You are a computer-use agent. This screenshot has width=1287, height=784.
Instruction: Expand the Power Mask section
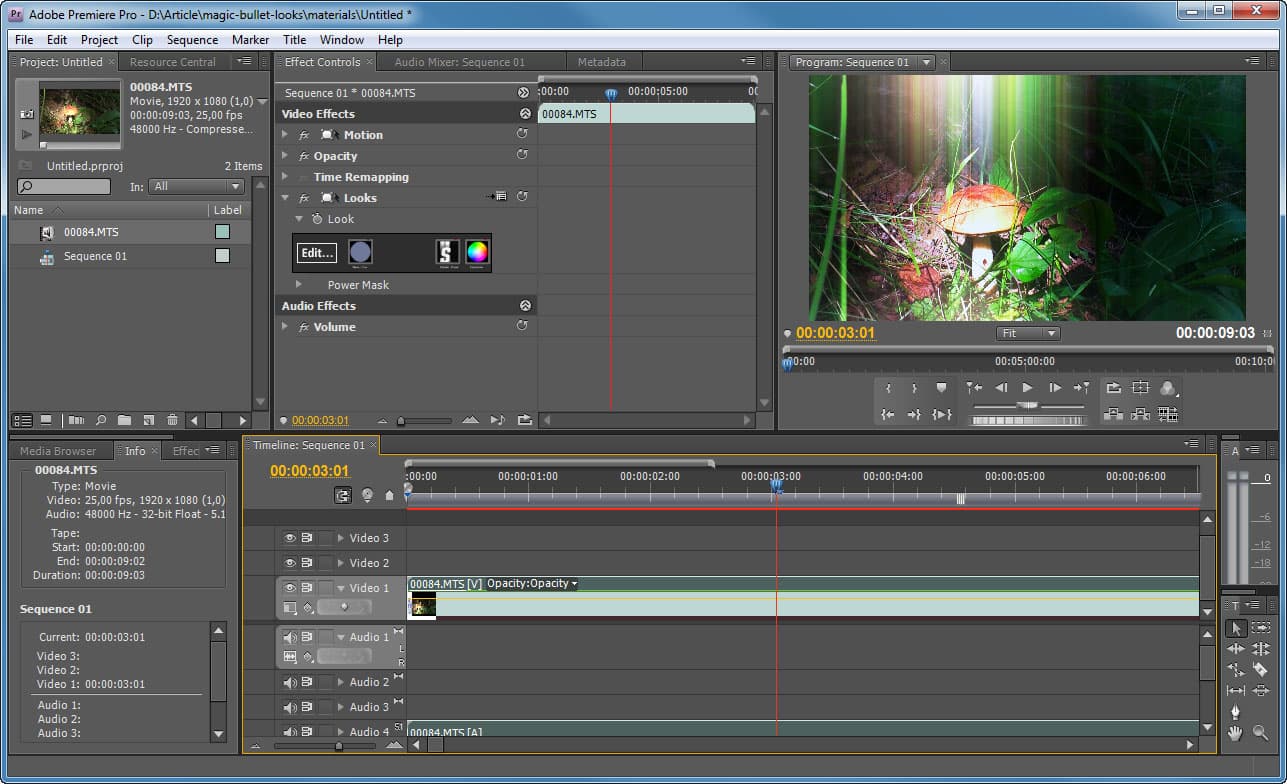(x=299, y=285)
